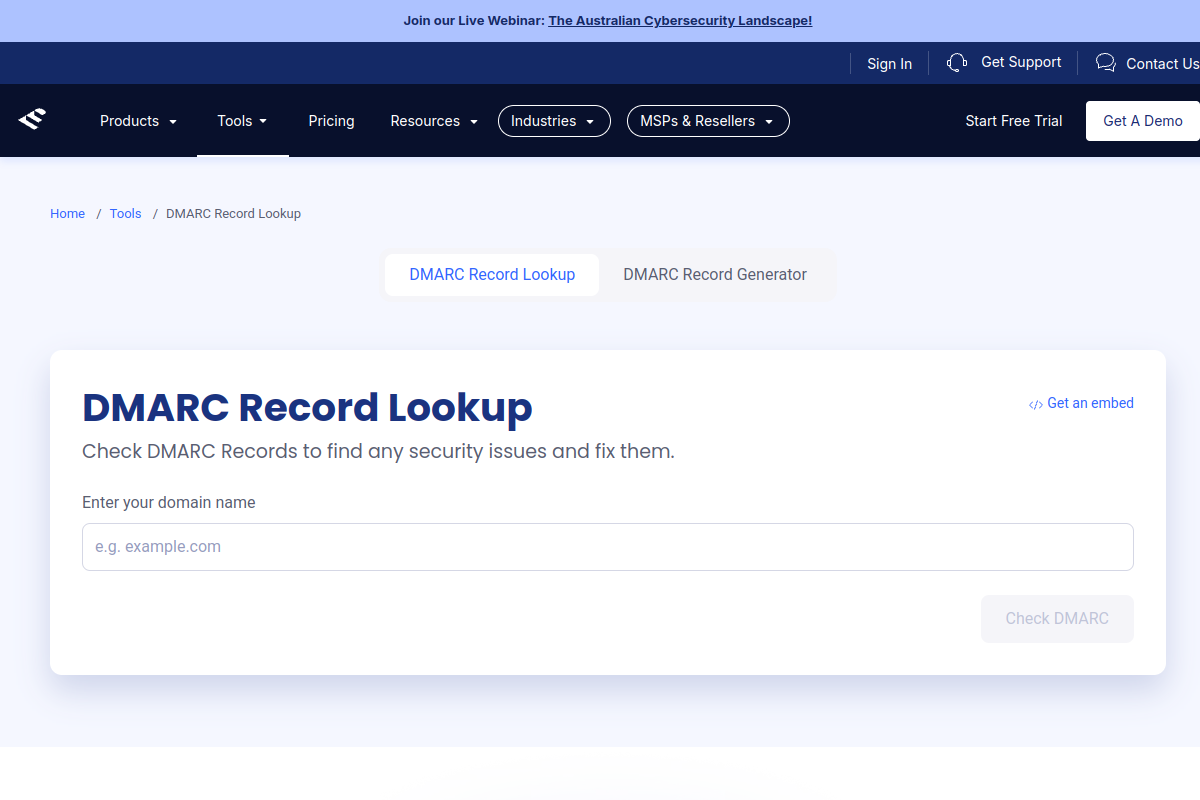Viewport: 1200px width, 800px height.
Task: Click the Get A Demo button
Action: pyautogui.click(x=1143, y=120)
